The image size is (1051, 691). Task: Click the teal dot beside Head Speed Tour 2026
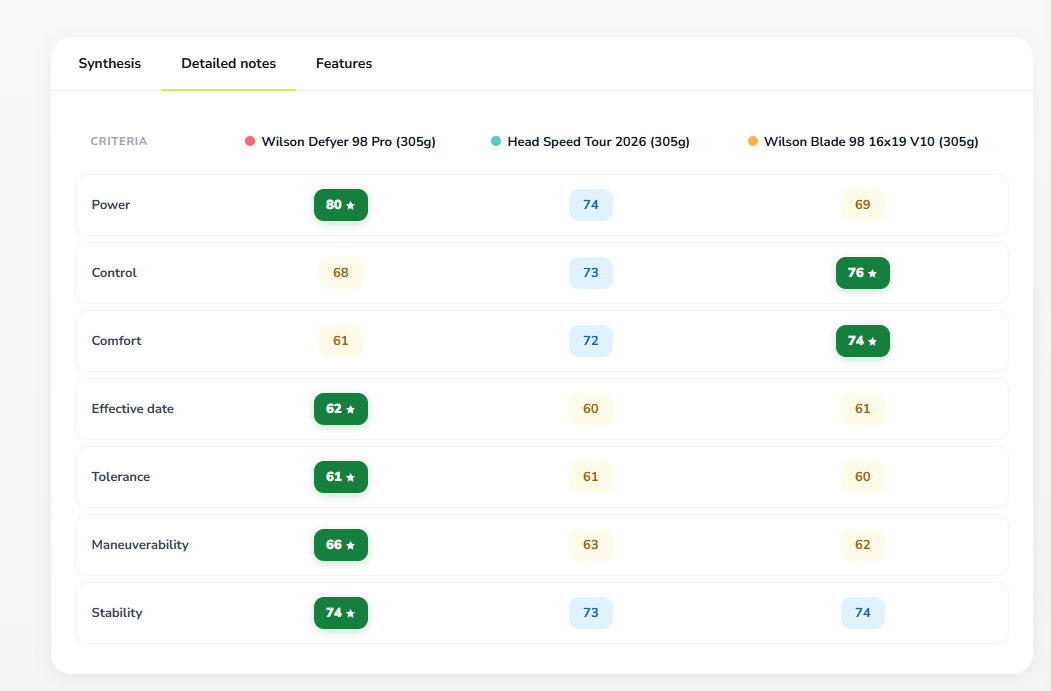tap(496, 141)
